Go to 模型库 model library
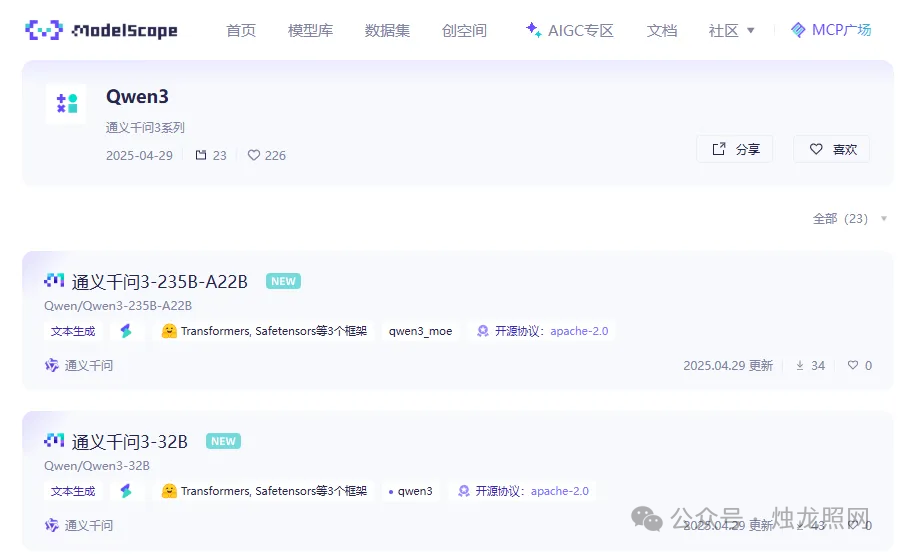This screenshot has height=554, width=898. pos(310,30)
